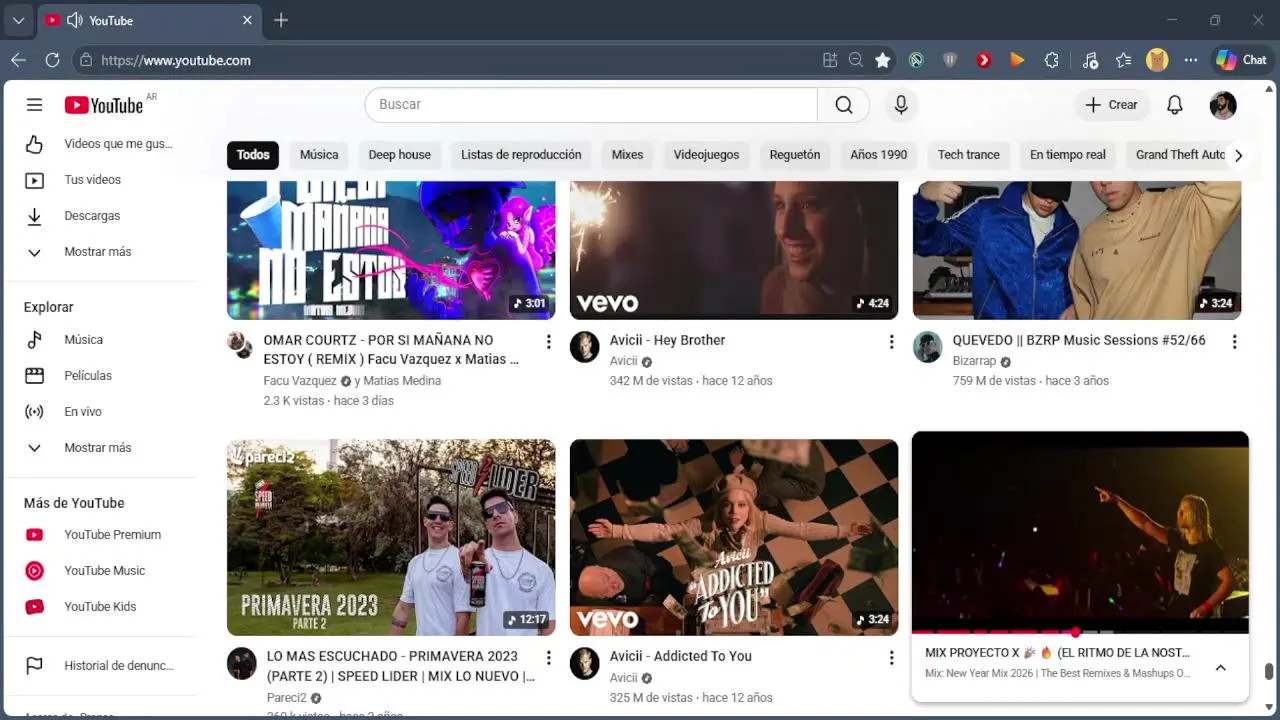1280x720 pixels.
Task: Select the Todos filter chip
Action: [253, 155]
